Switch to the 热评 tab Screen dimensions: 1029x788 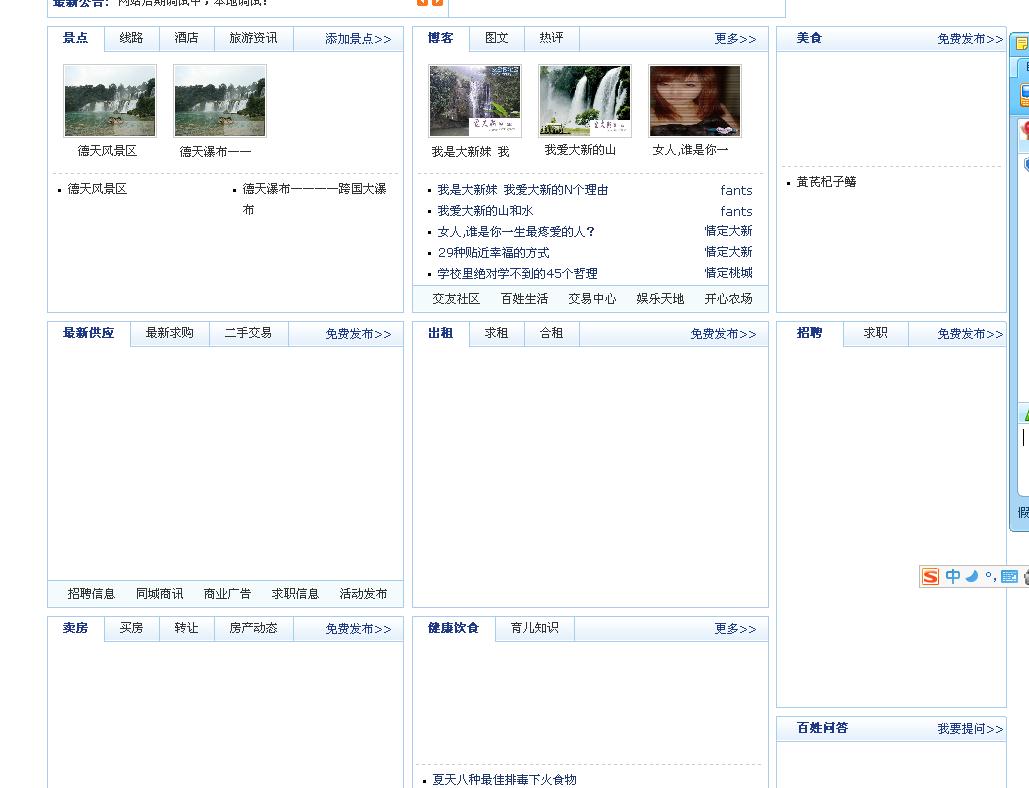pos(551,38)
